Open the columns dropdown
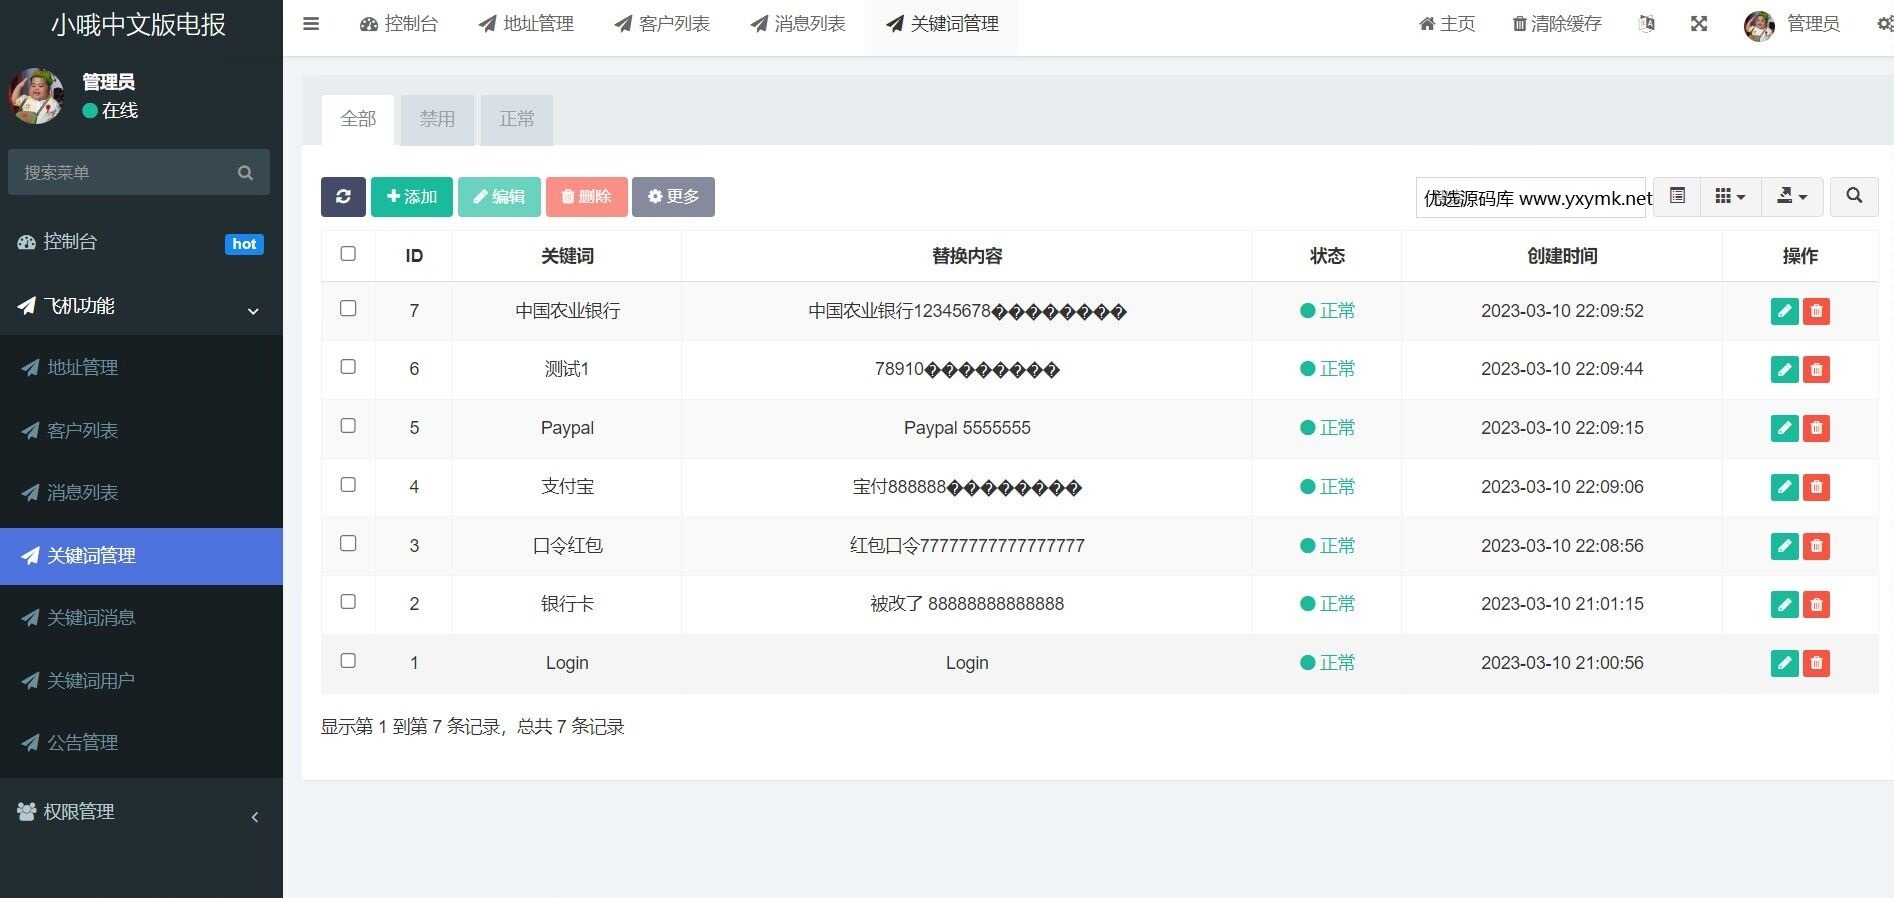Screen dimensions: 1894x898 click(x=1730, y=197)
